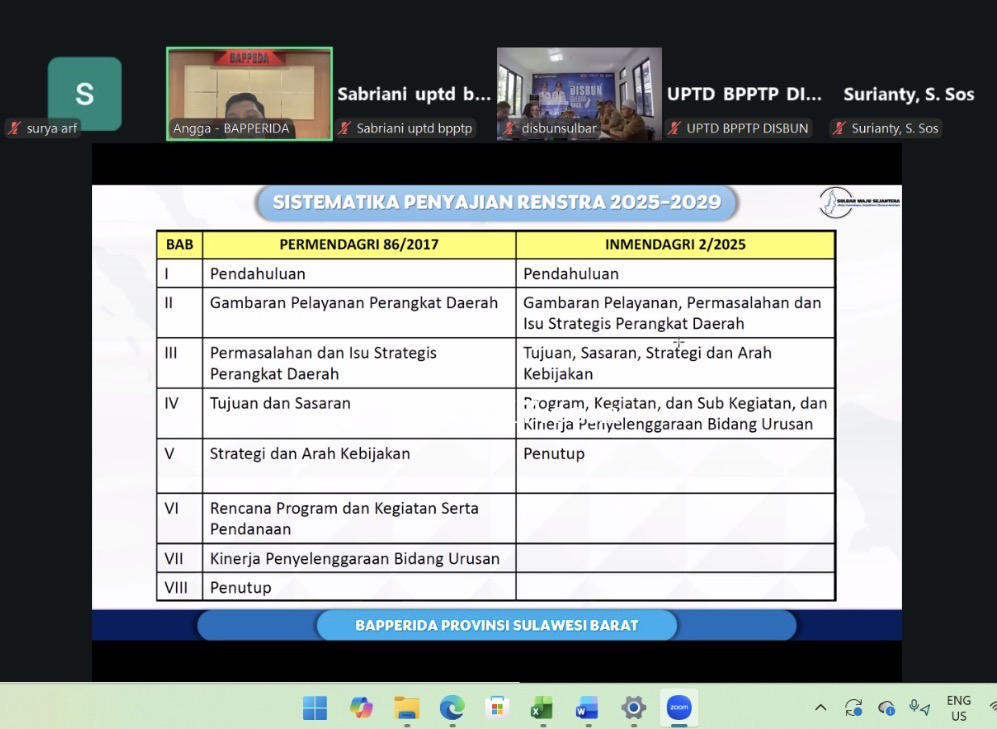Screen dimensions: 997x729
Task: Click the BAPPERIDA PROVINSI SULAWESI BARAT banner
Action: [x=497, y=625]
